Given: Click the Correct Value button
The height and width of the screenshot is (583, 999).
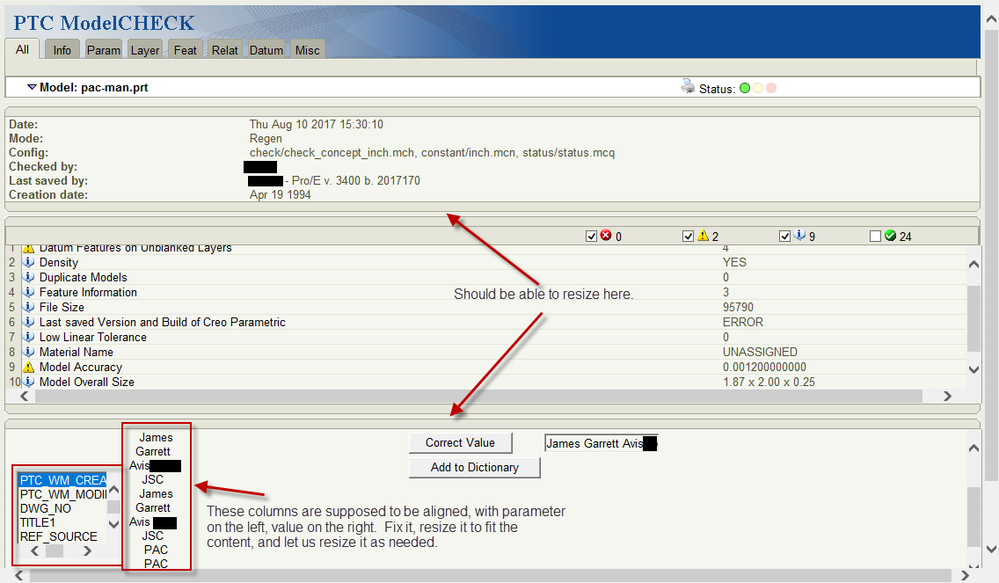Looking at the screenshot, I should tap(460, 443).
